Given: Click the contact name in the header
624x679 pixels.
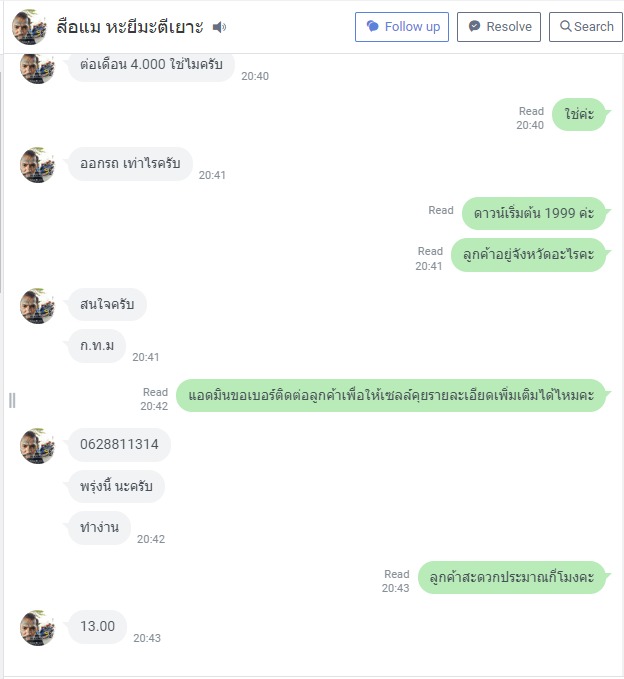Looking at the screenshot, I should pos(130,27).
